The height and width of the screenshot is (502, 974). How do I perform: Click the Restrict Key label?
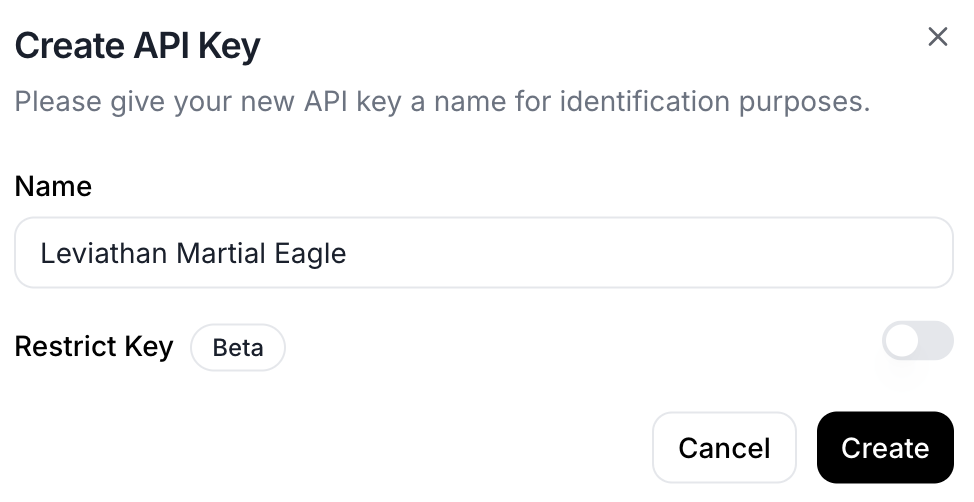[x=94, y=347]
